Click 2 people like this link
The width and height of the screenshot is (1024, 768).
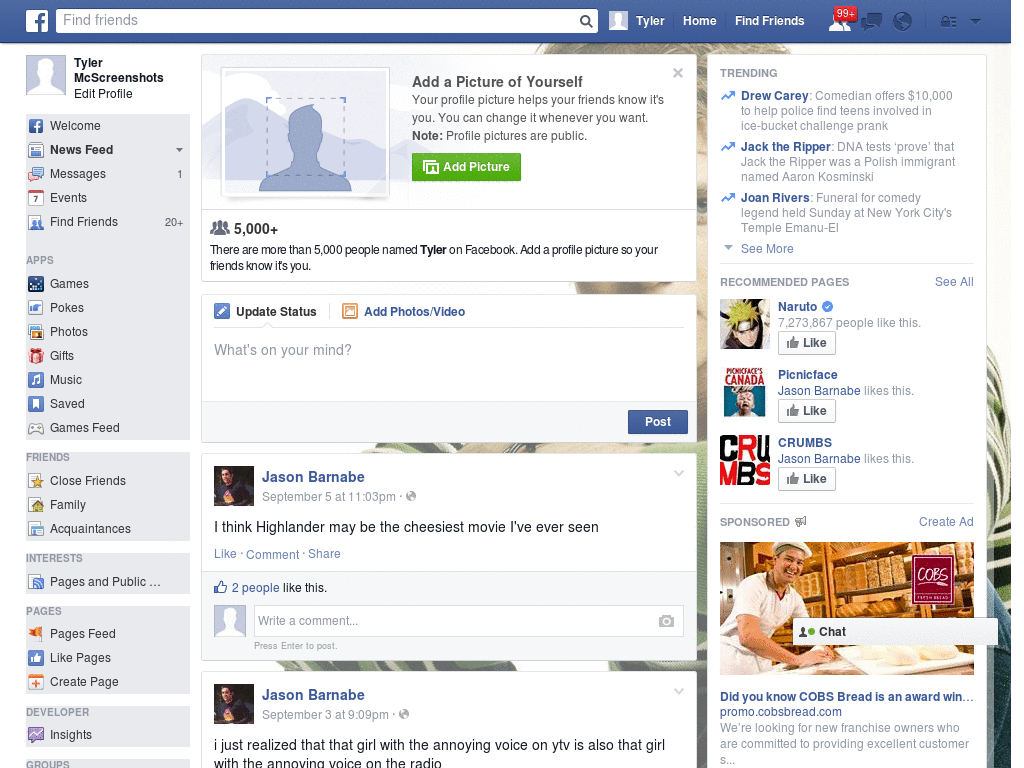coord(255,588)
